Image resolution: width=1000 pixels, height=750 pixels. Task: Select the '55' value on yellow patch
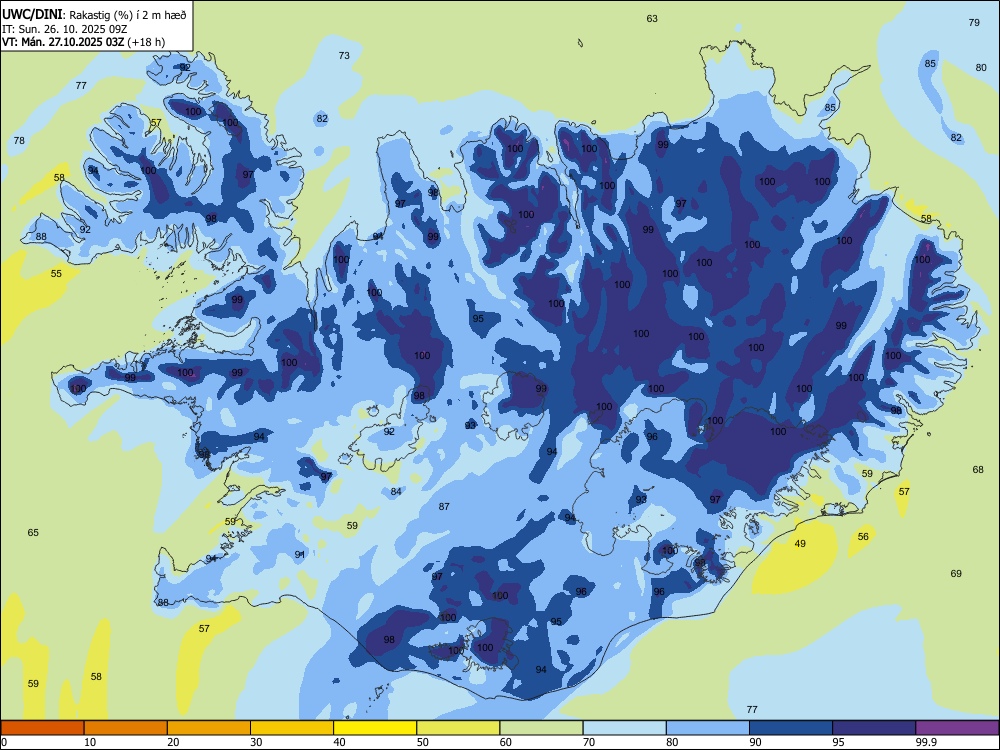point(56,274)
